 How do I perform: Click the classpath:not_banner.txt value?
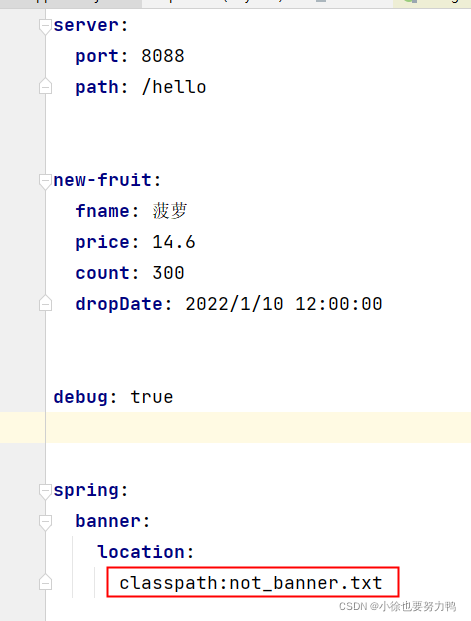point(251,583)
